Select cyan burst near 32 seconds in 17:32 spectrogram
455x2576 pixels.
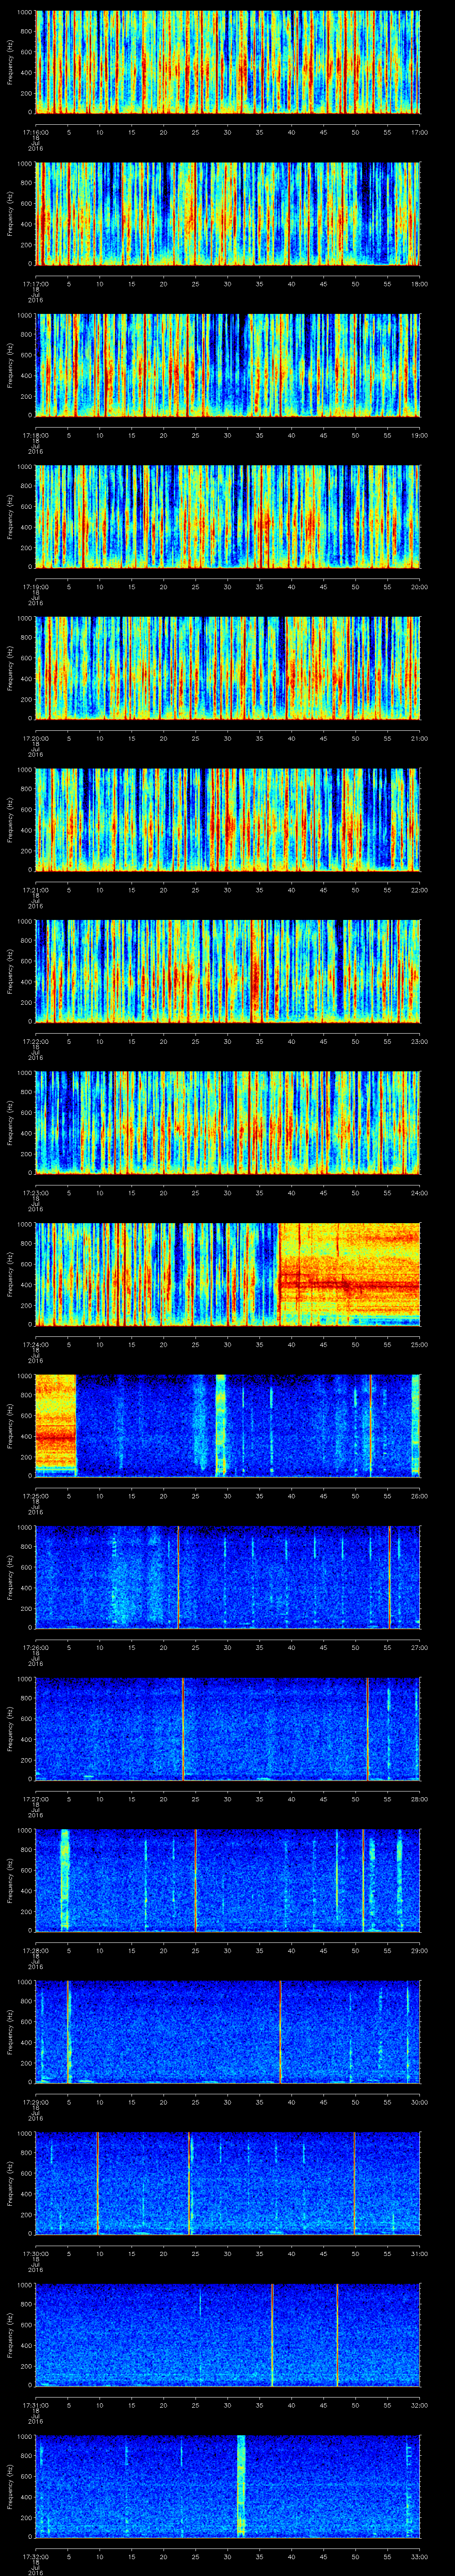[240, 2485]
